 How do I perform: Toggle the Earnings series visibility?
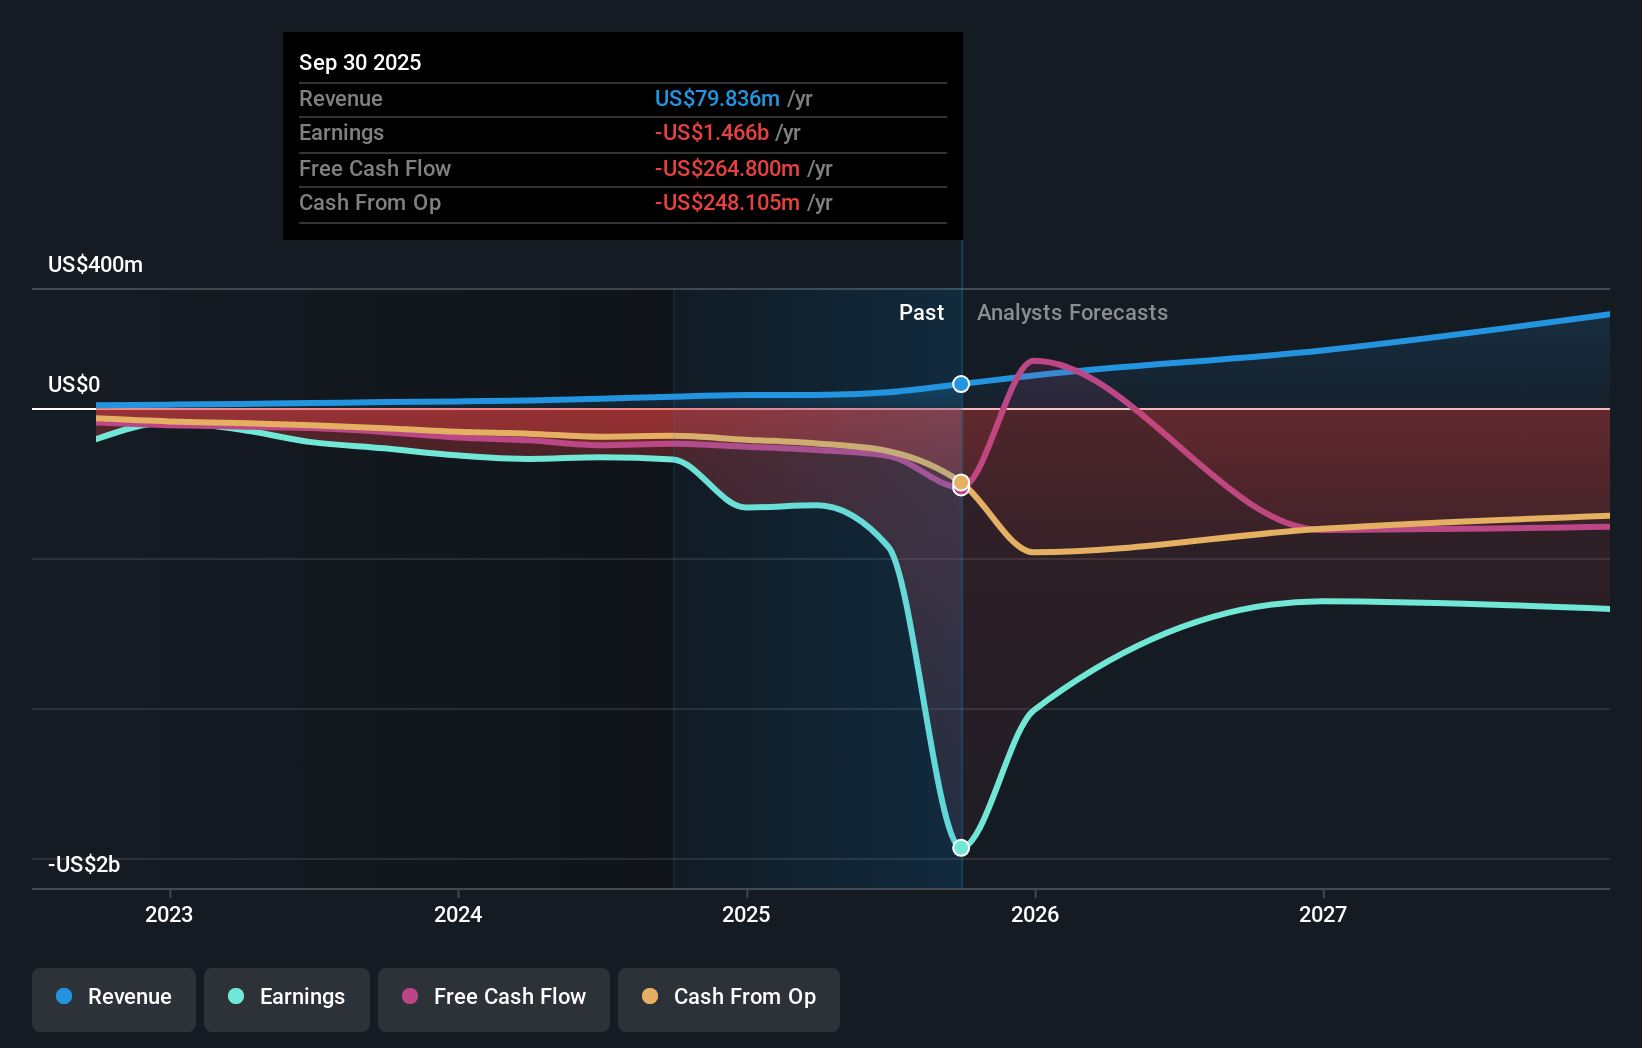tap(286, 997)
